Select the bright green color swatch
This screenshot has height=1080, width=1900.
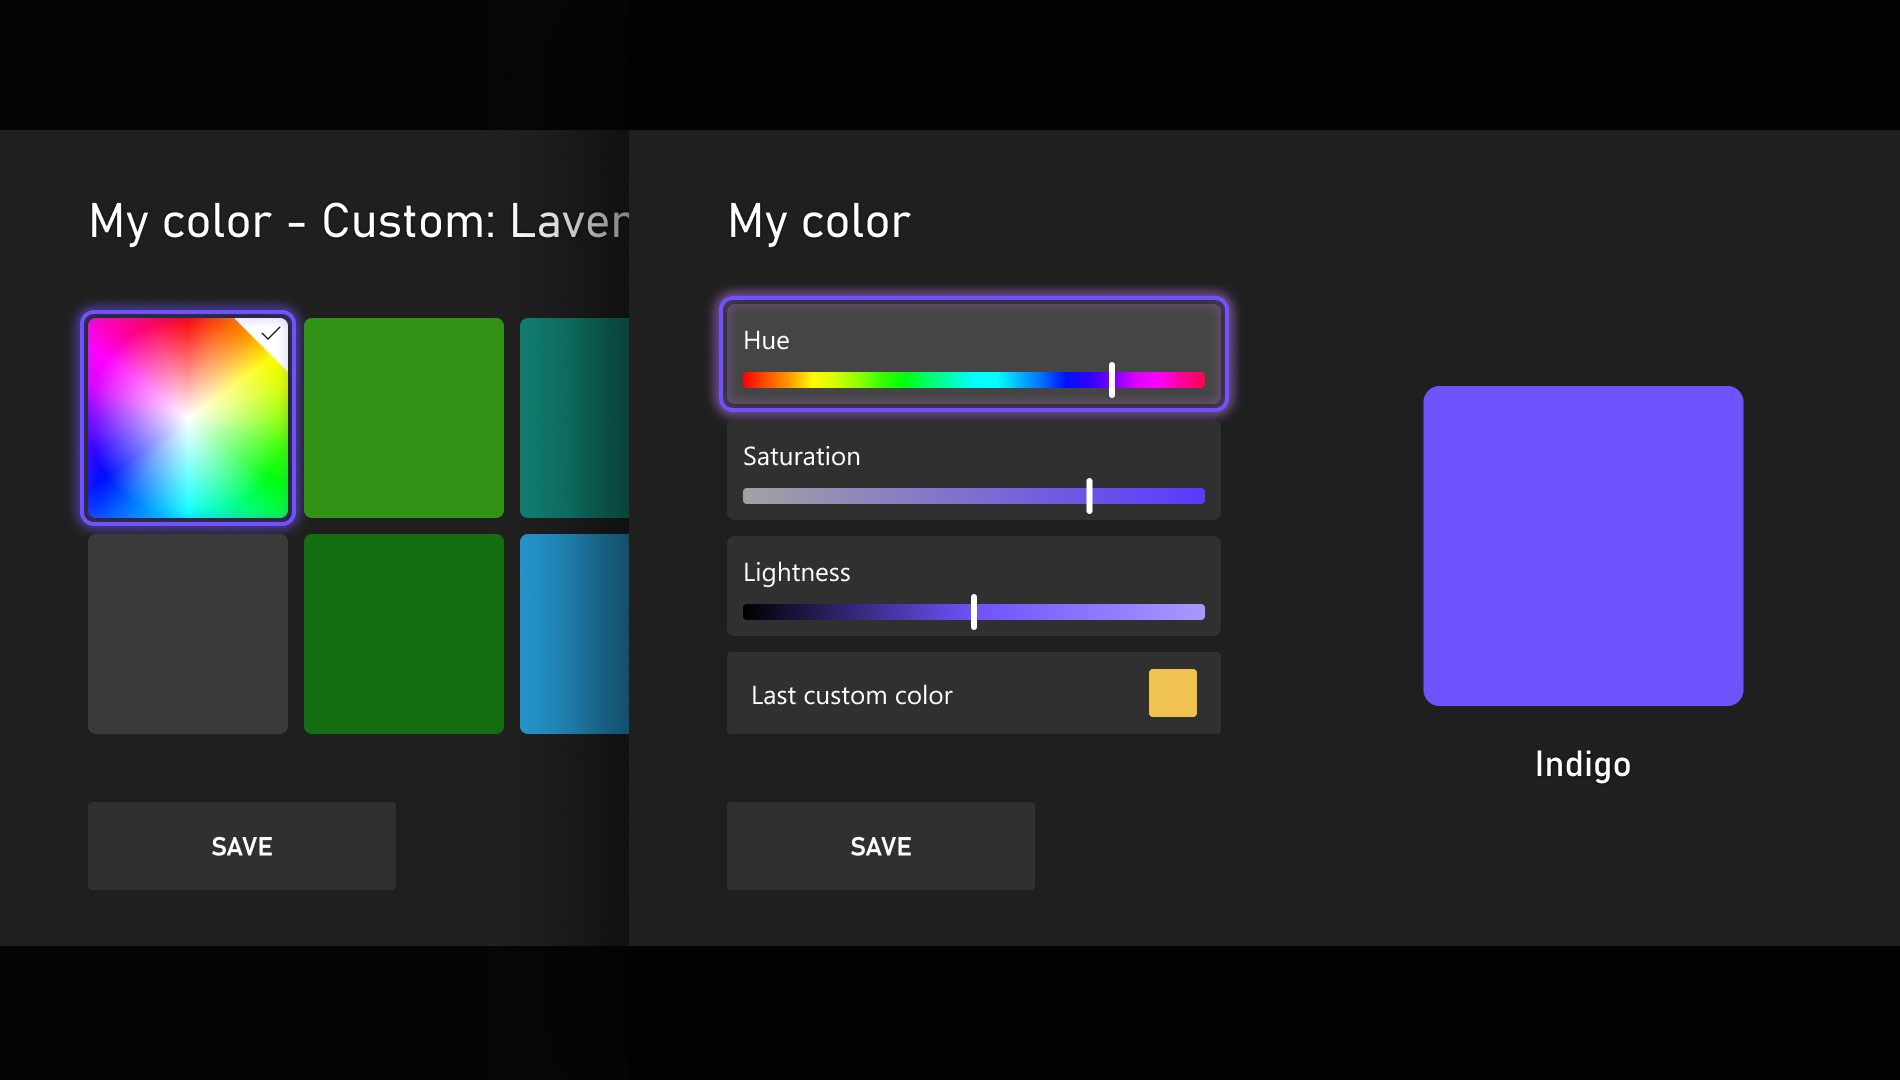[404, 418]
